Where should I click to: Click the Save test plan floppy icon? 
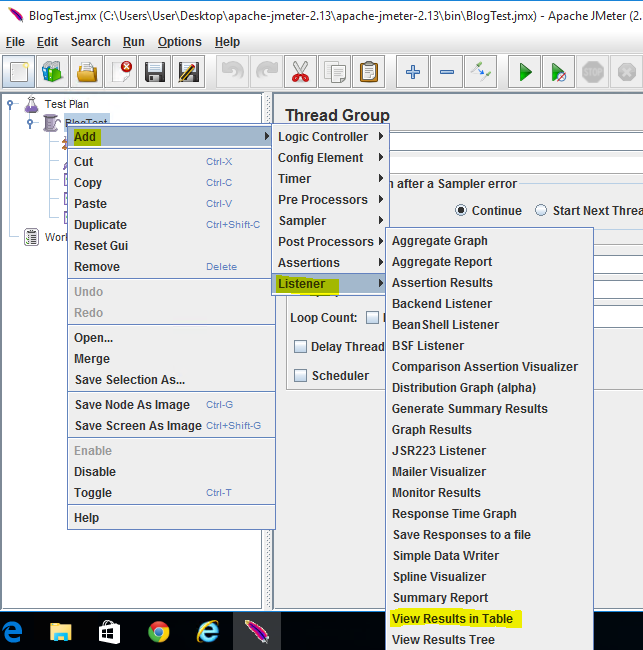coord(155,72)
